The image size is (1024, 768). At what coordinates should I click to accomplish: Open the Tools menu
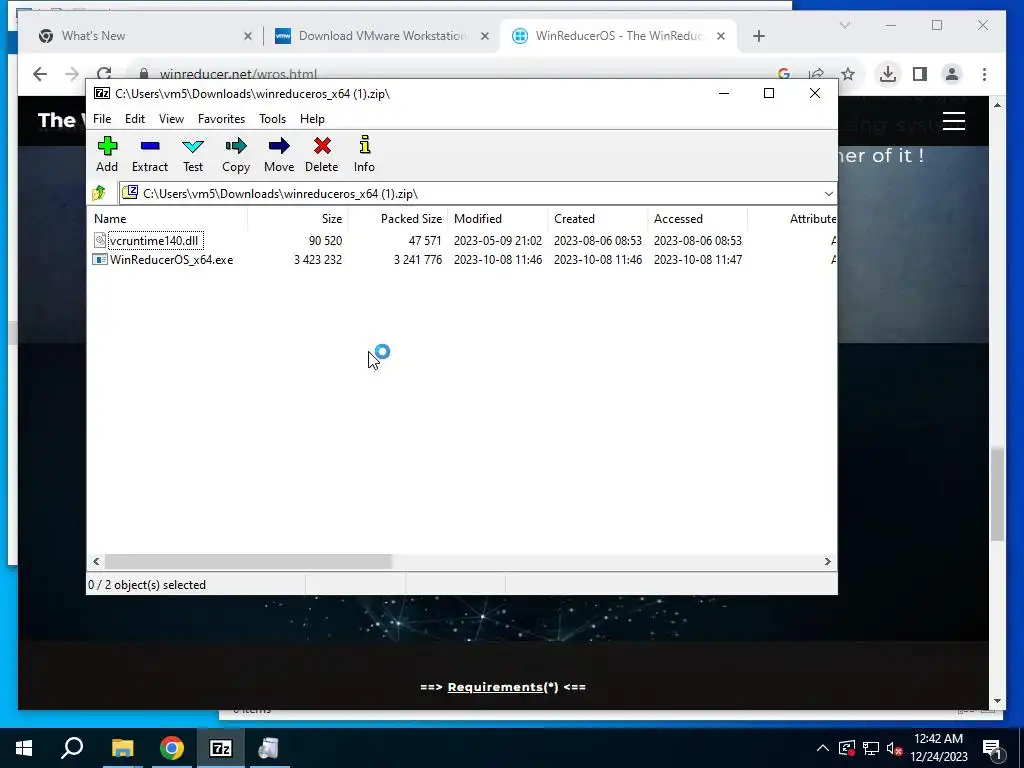pos(272,119)
